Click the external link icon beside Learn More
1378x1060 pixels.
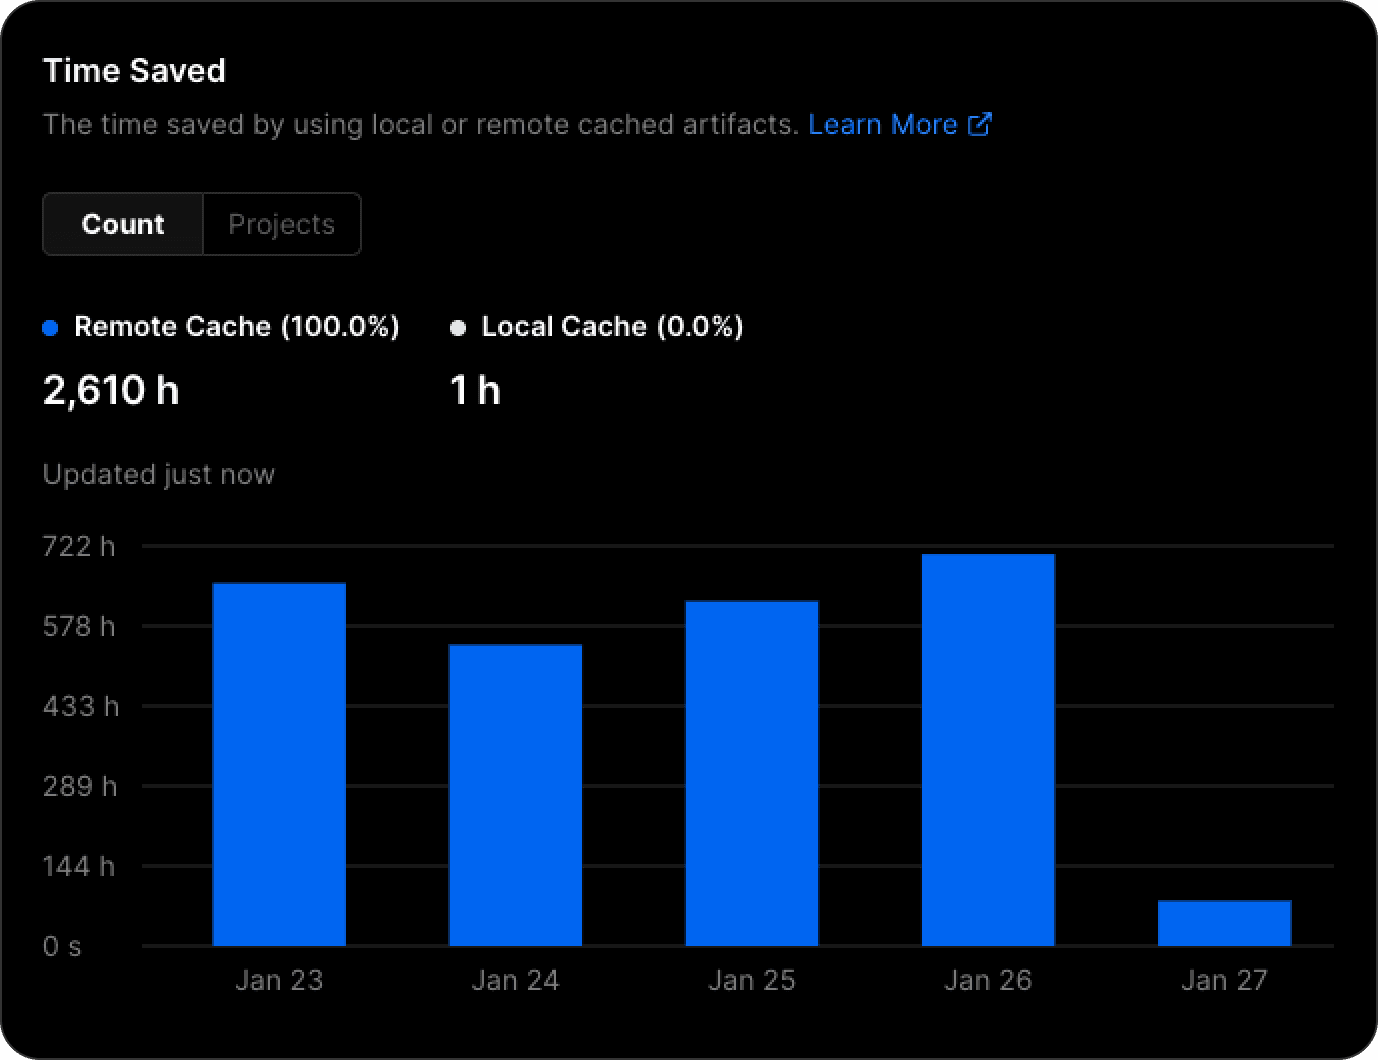(981, 123)
